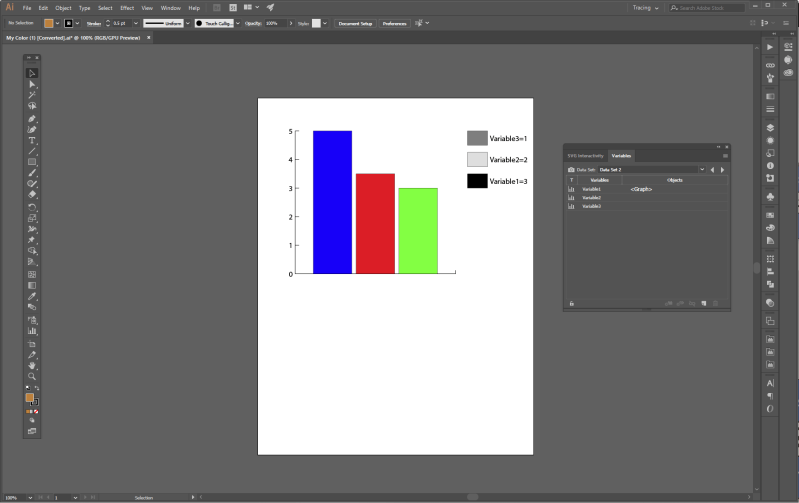Select the Type tool
The width and height of the screenshot is (799, 503).
[32, 140]
